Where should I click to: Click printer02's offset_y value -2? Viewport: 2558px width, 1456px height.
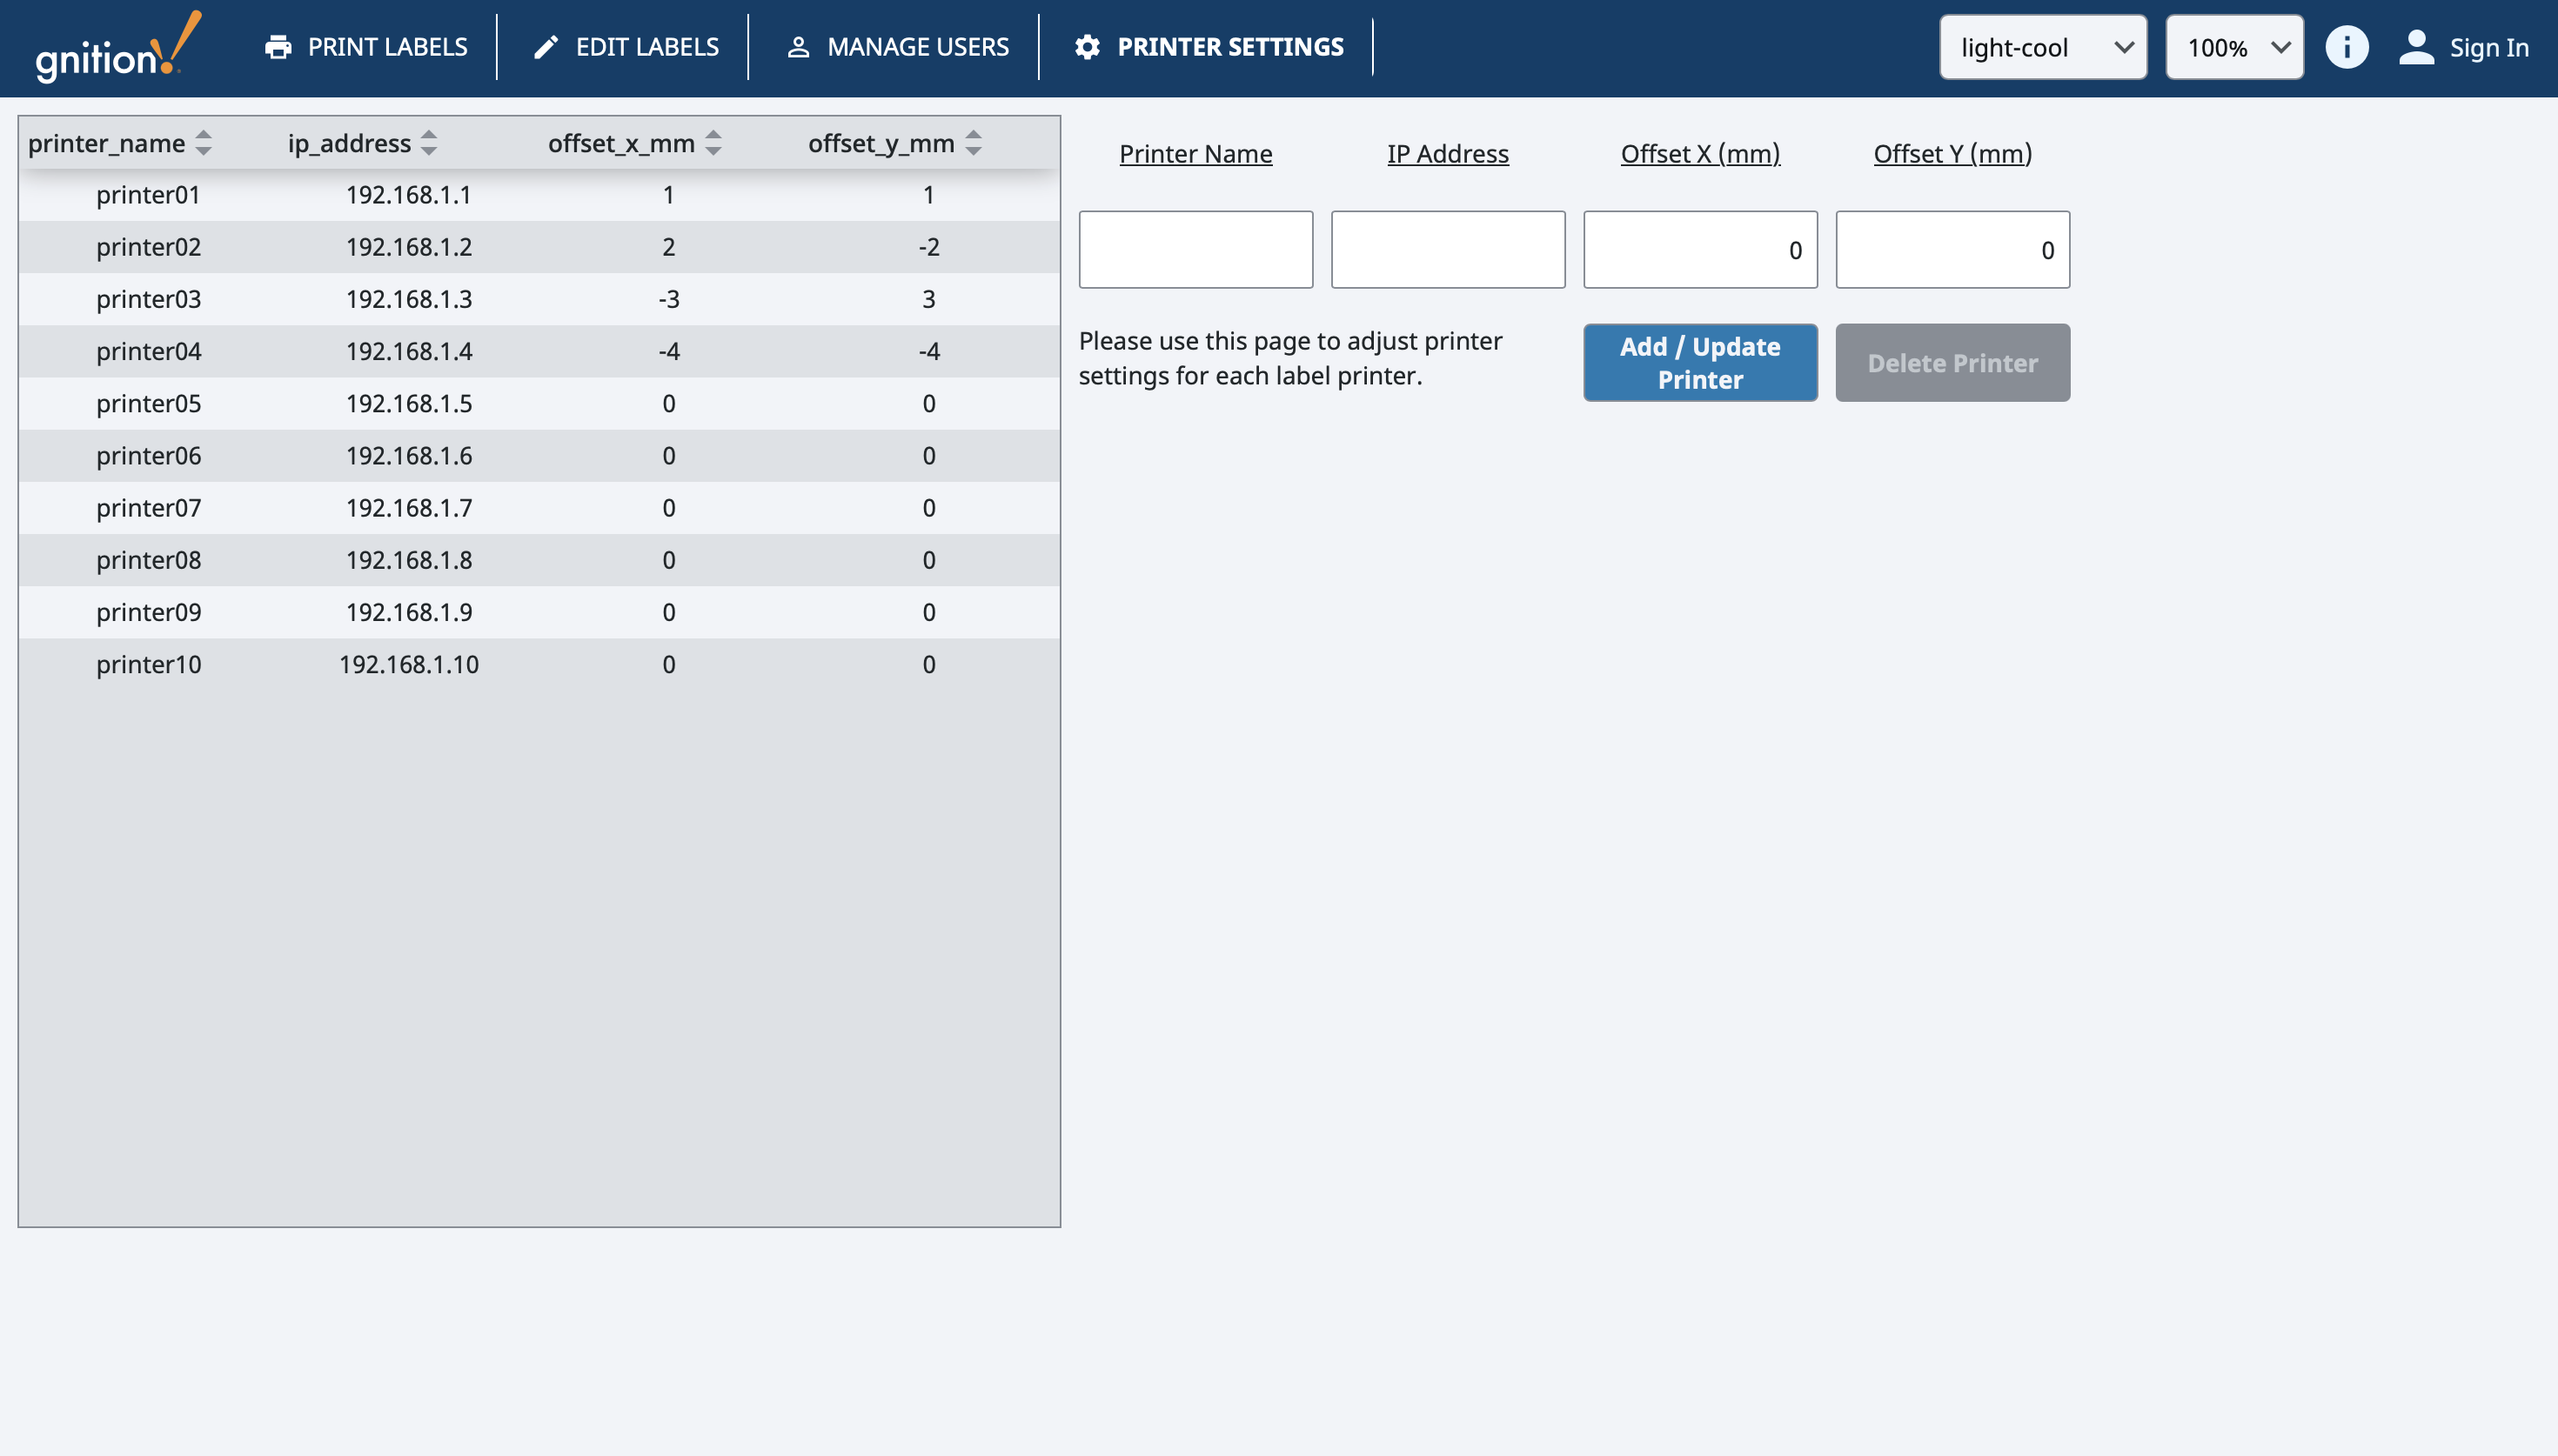(x=929, y=247)
